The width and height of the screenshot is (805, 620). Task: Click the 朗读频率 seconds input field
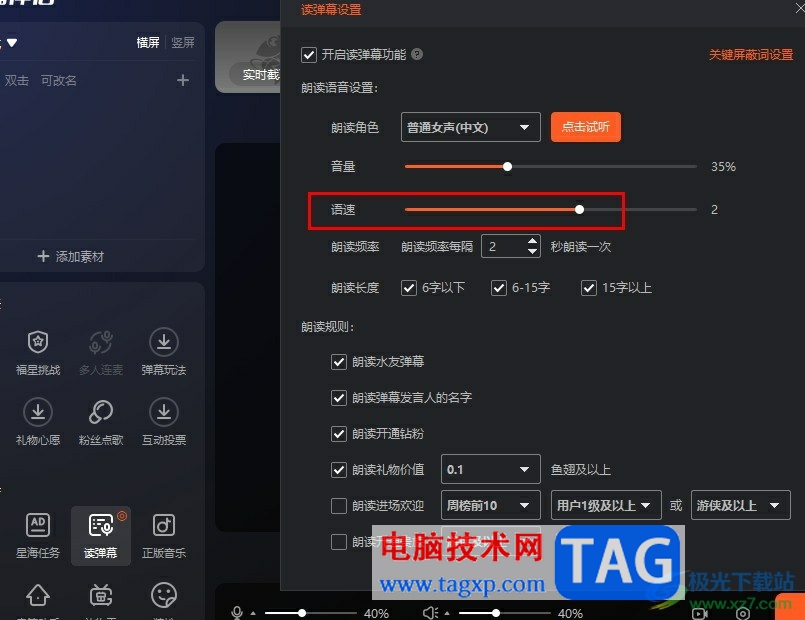click(504, 246)
